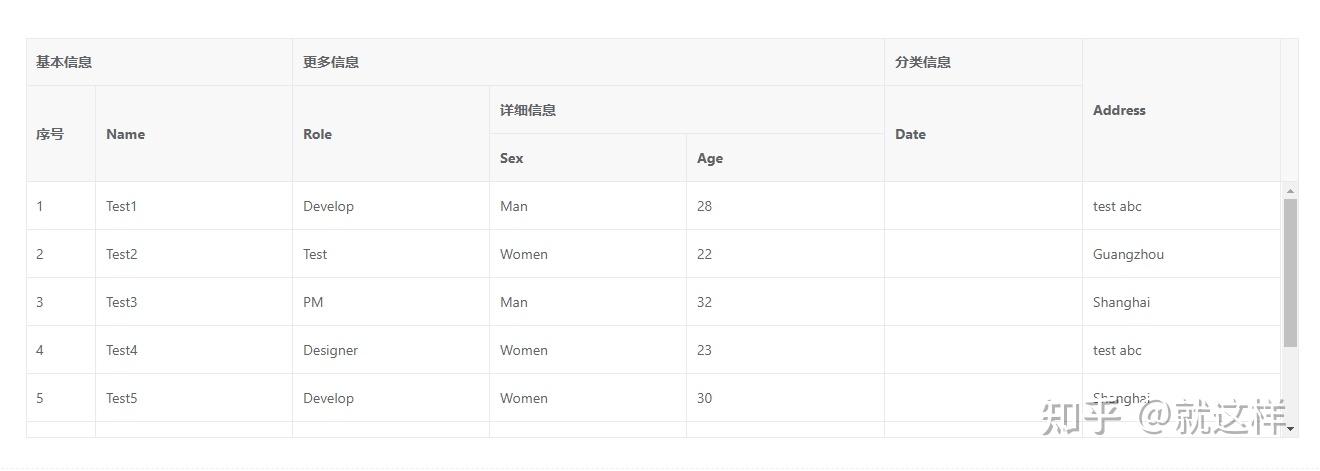Select the Role column header

318,134
